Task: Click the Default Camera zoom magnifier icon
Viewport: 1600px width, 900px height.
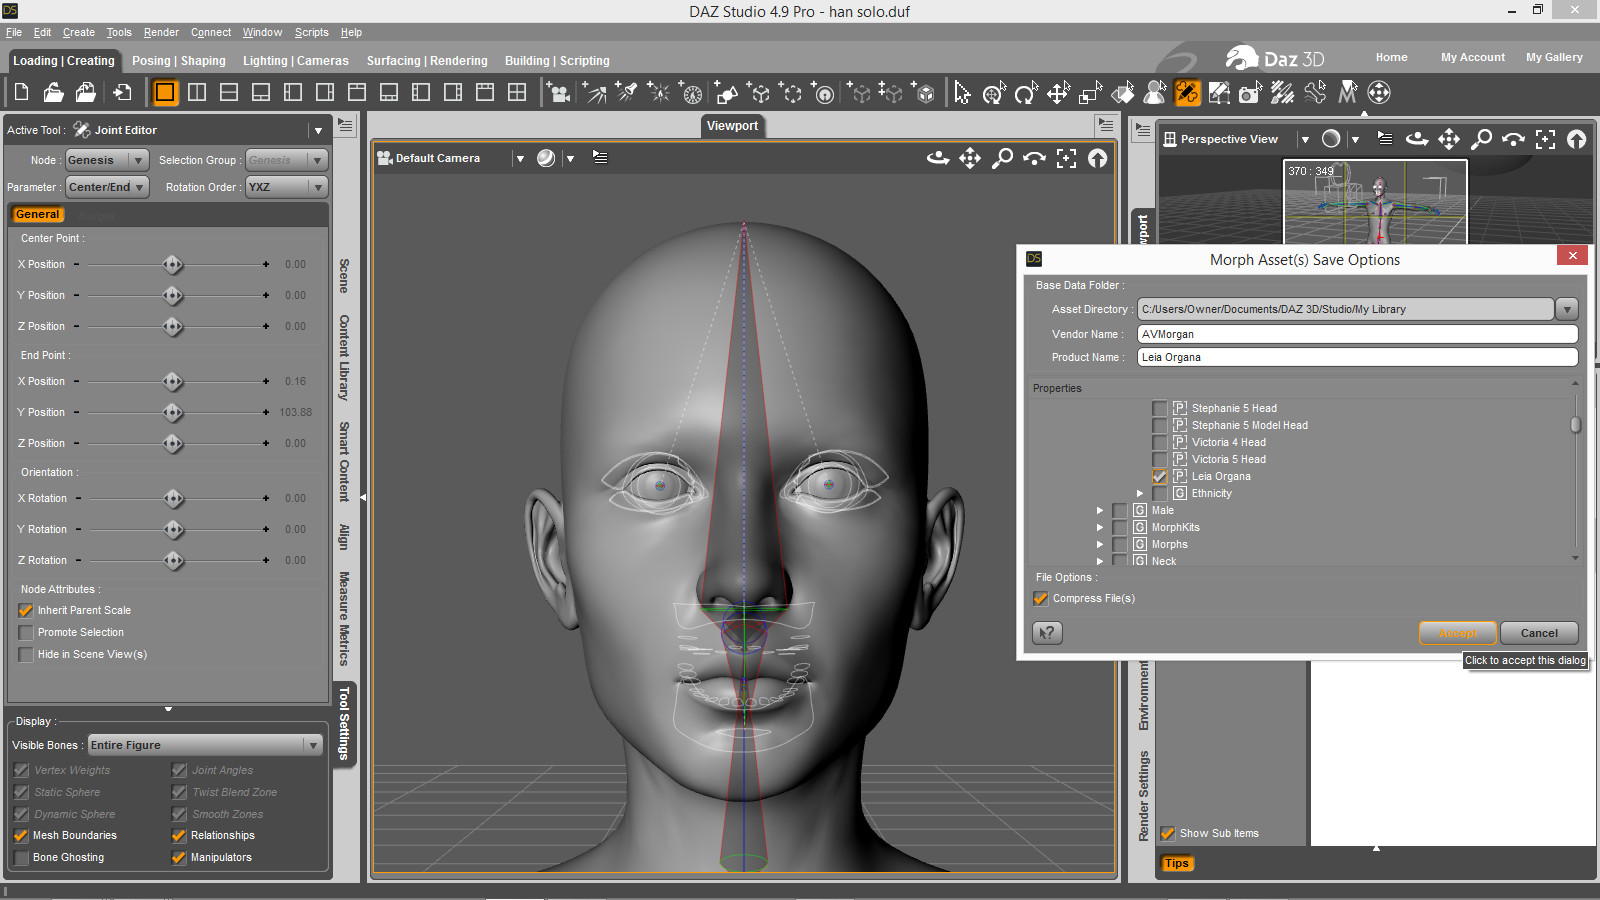Action: (x=1002, y=158)
